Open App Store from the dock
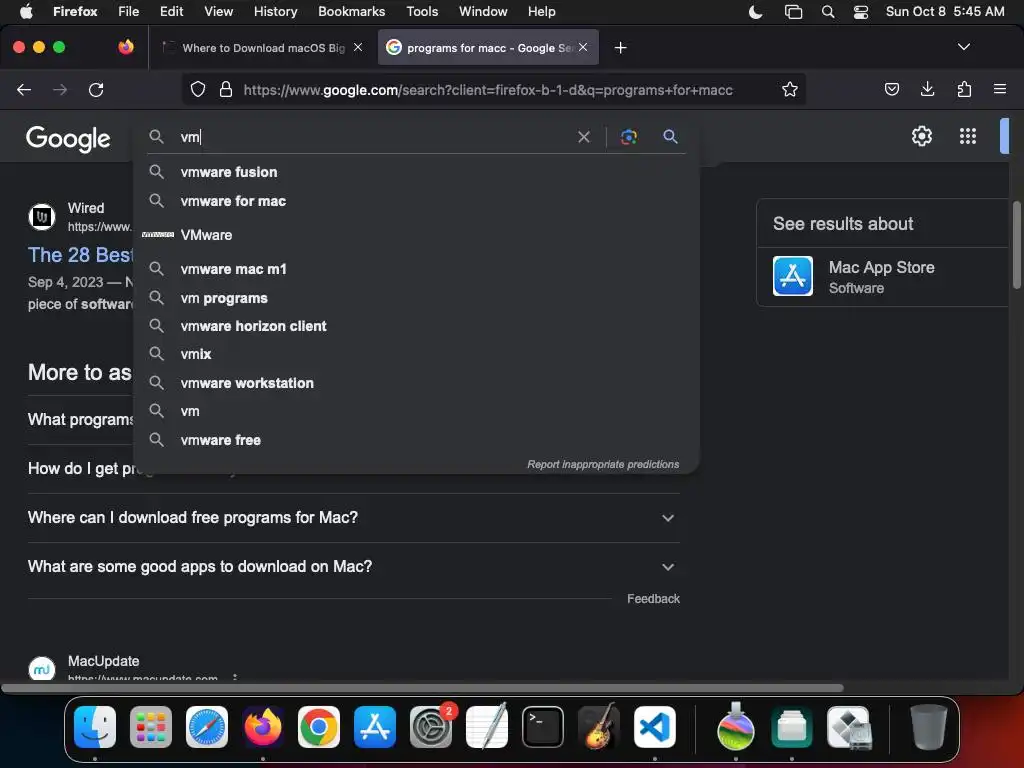Image resolution: width=1024 pixels, height=768 pixels. (375, 727)
